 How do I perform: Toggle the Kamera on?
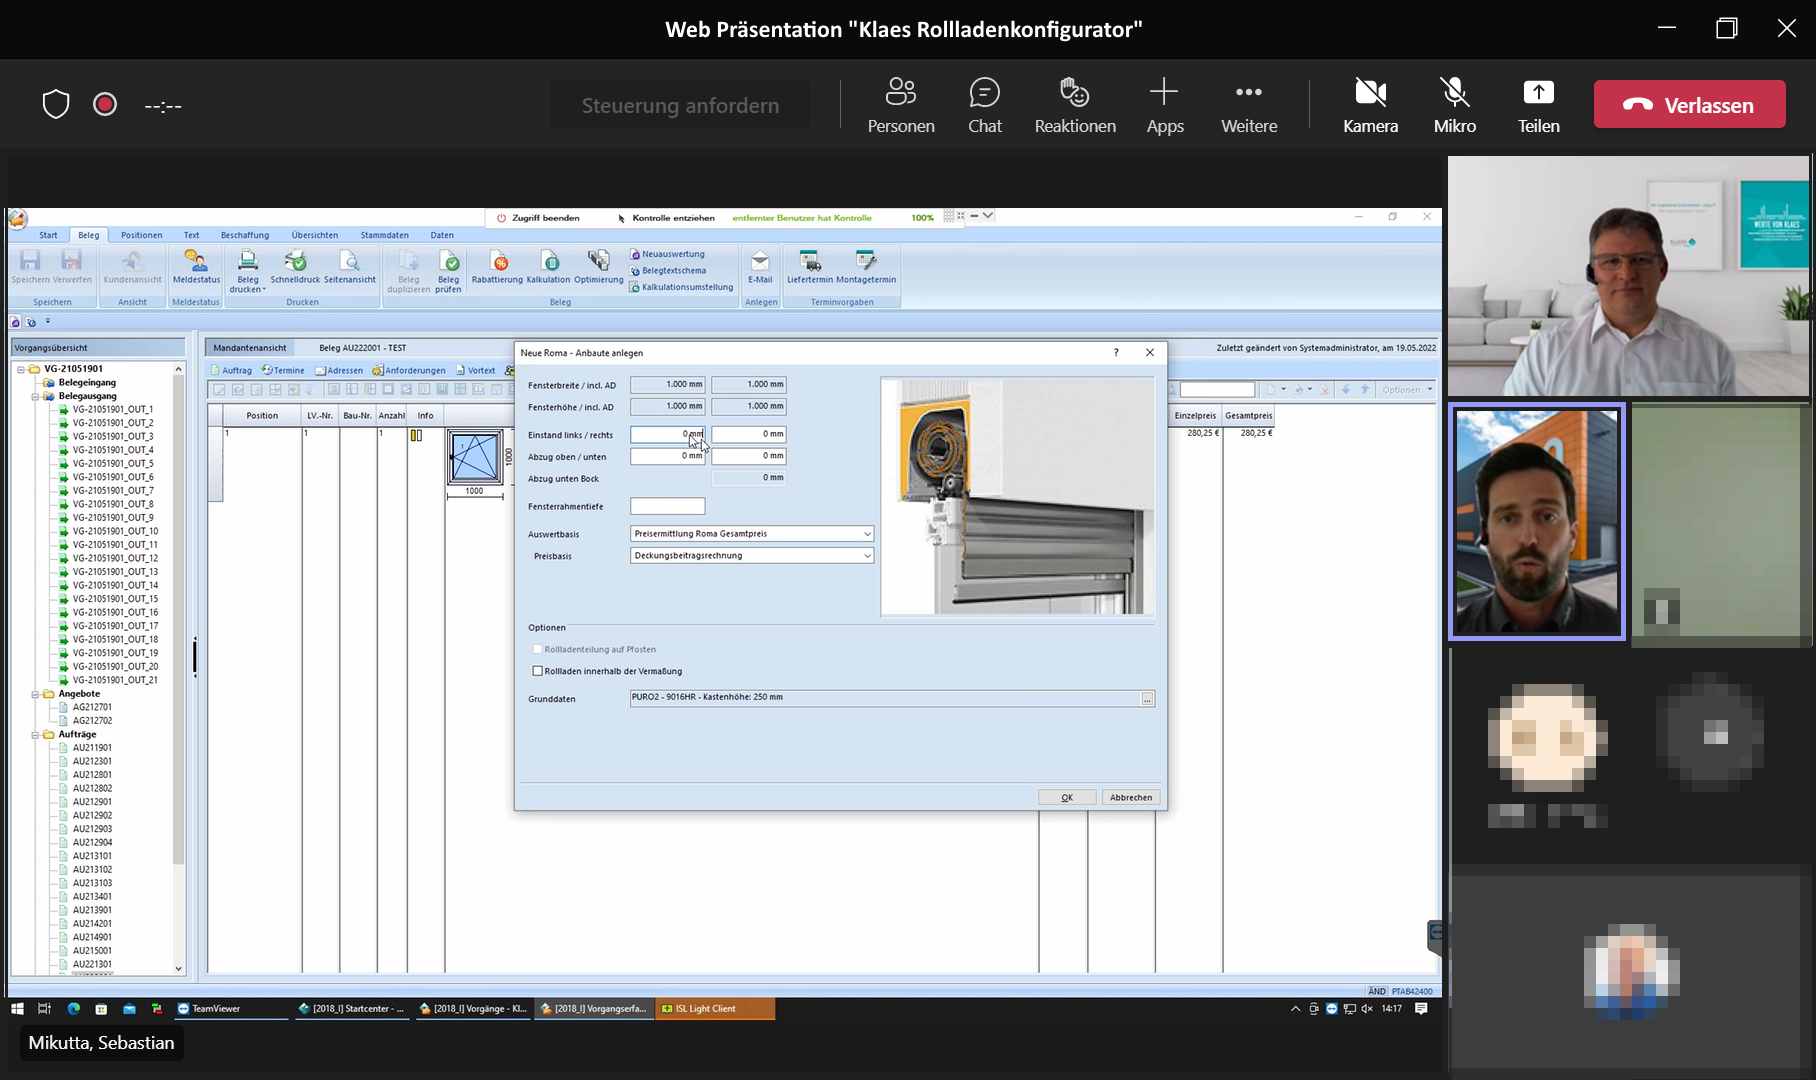1370,105
